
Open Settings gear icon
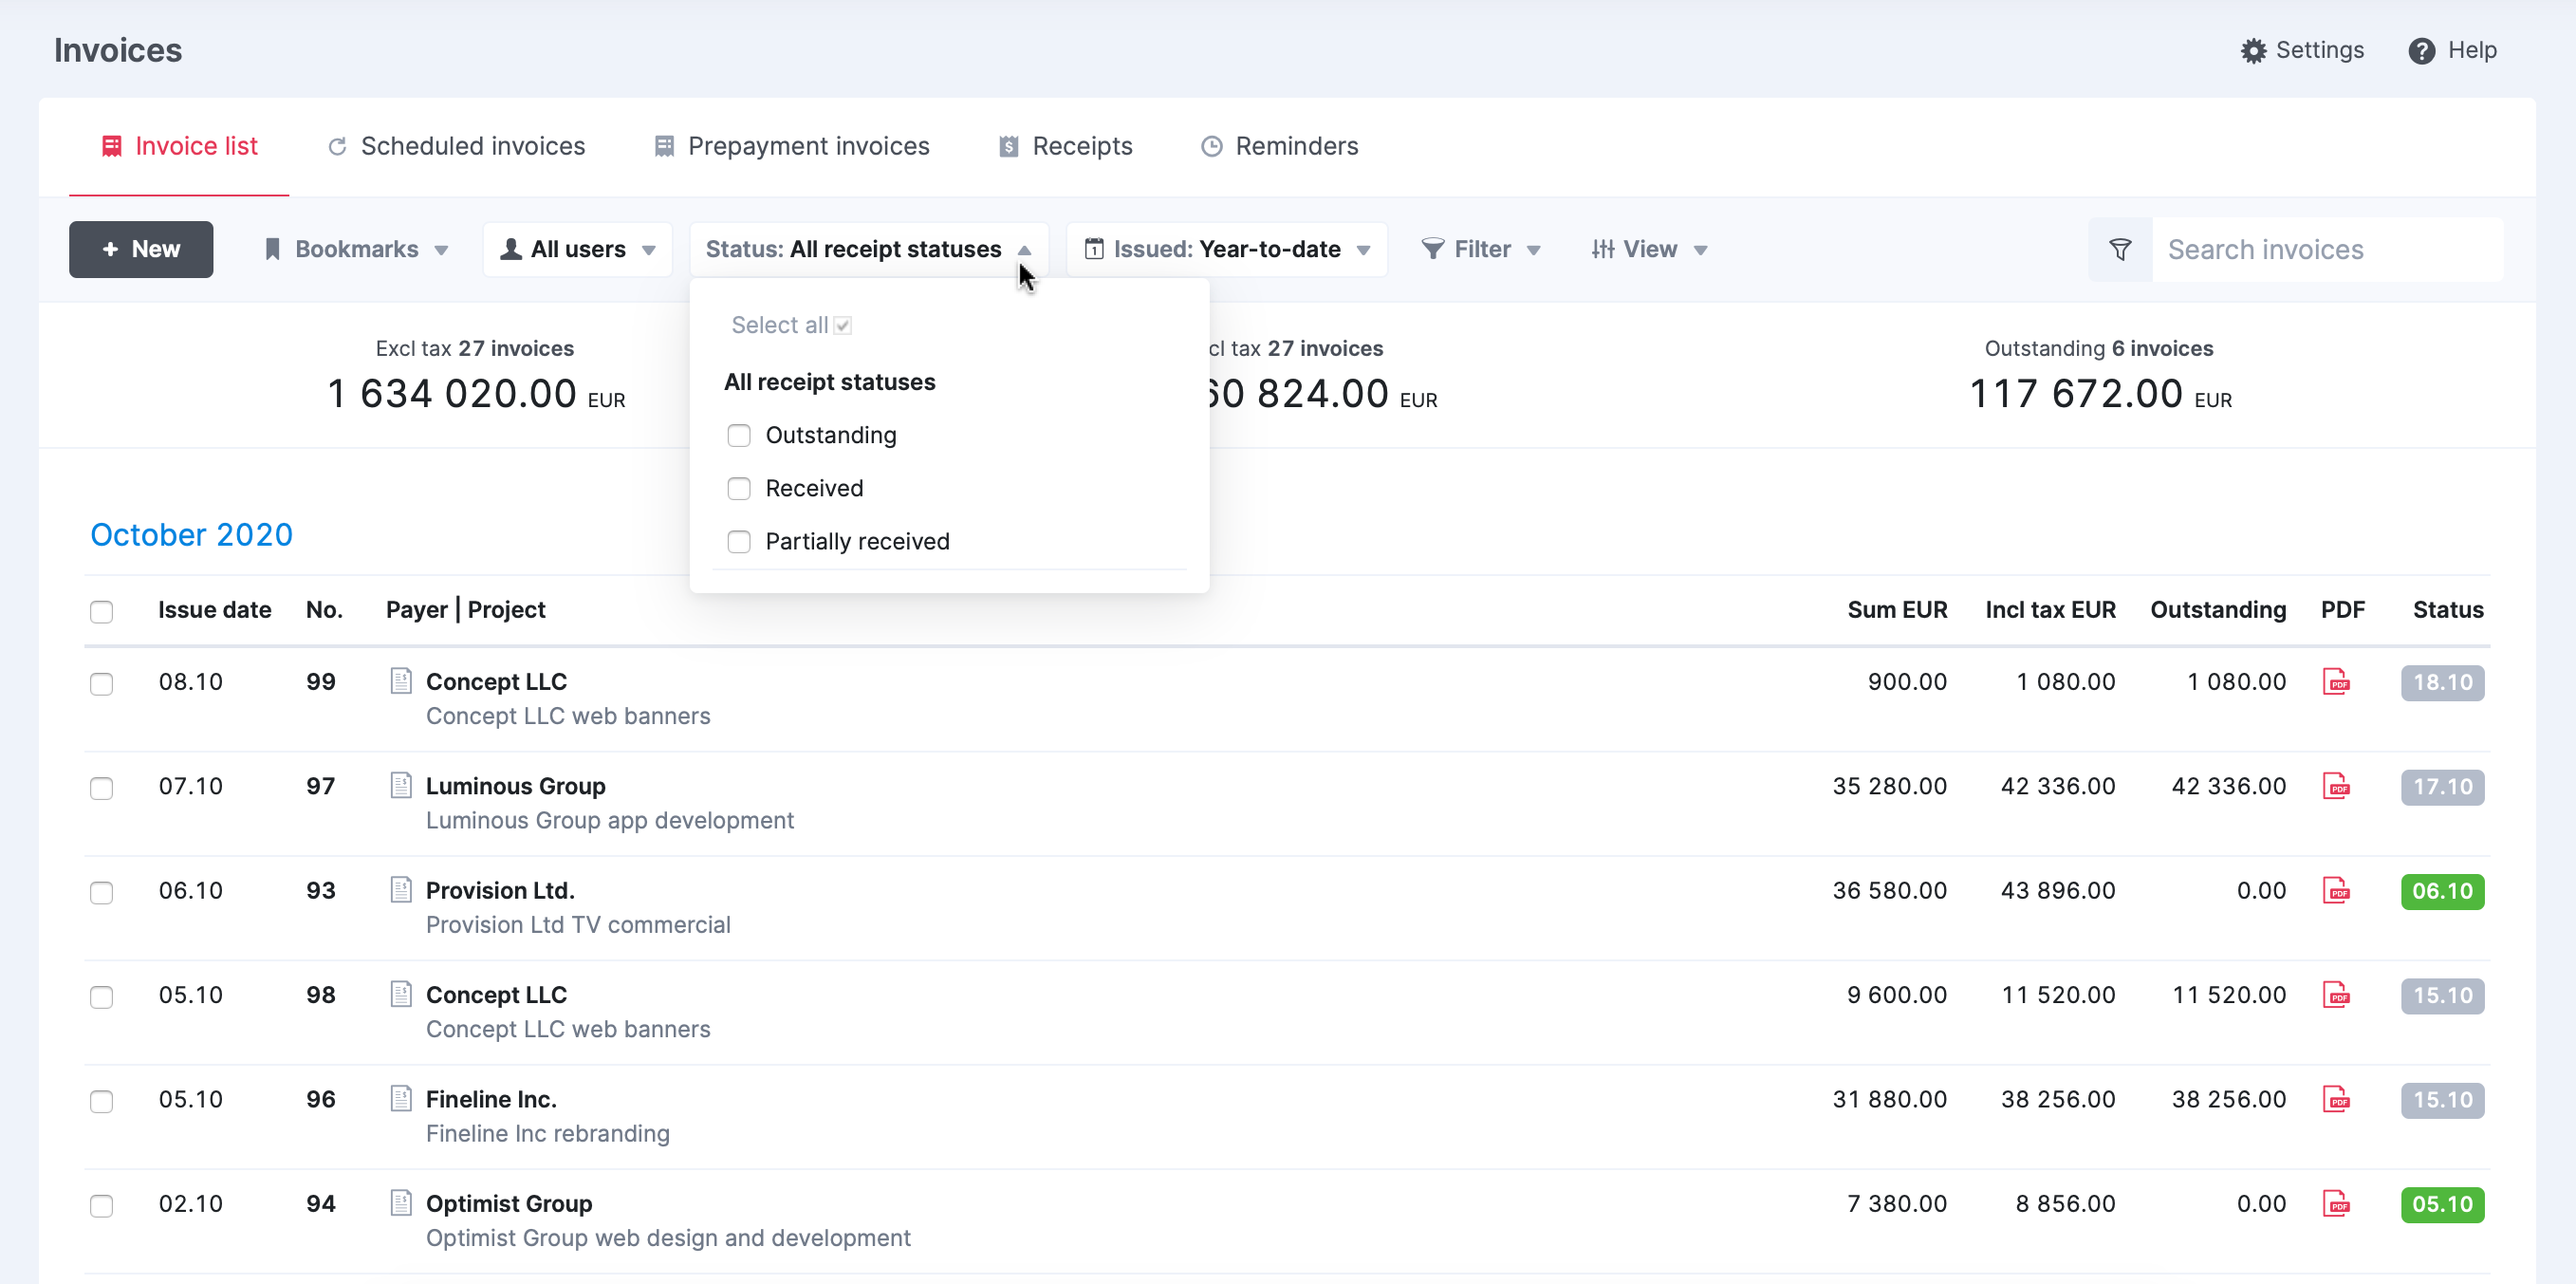(2252, 50)
